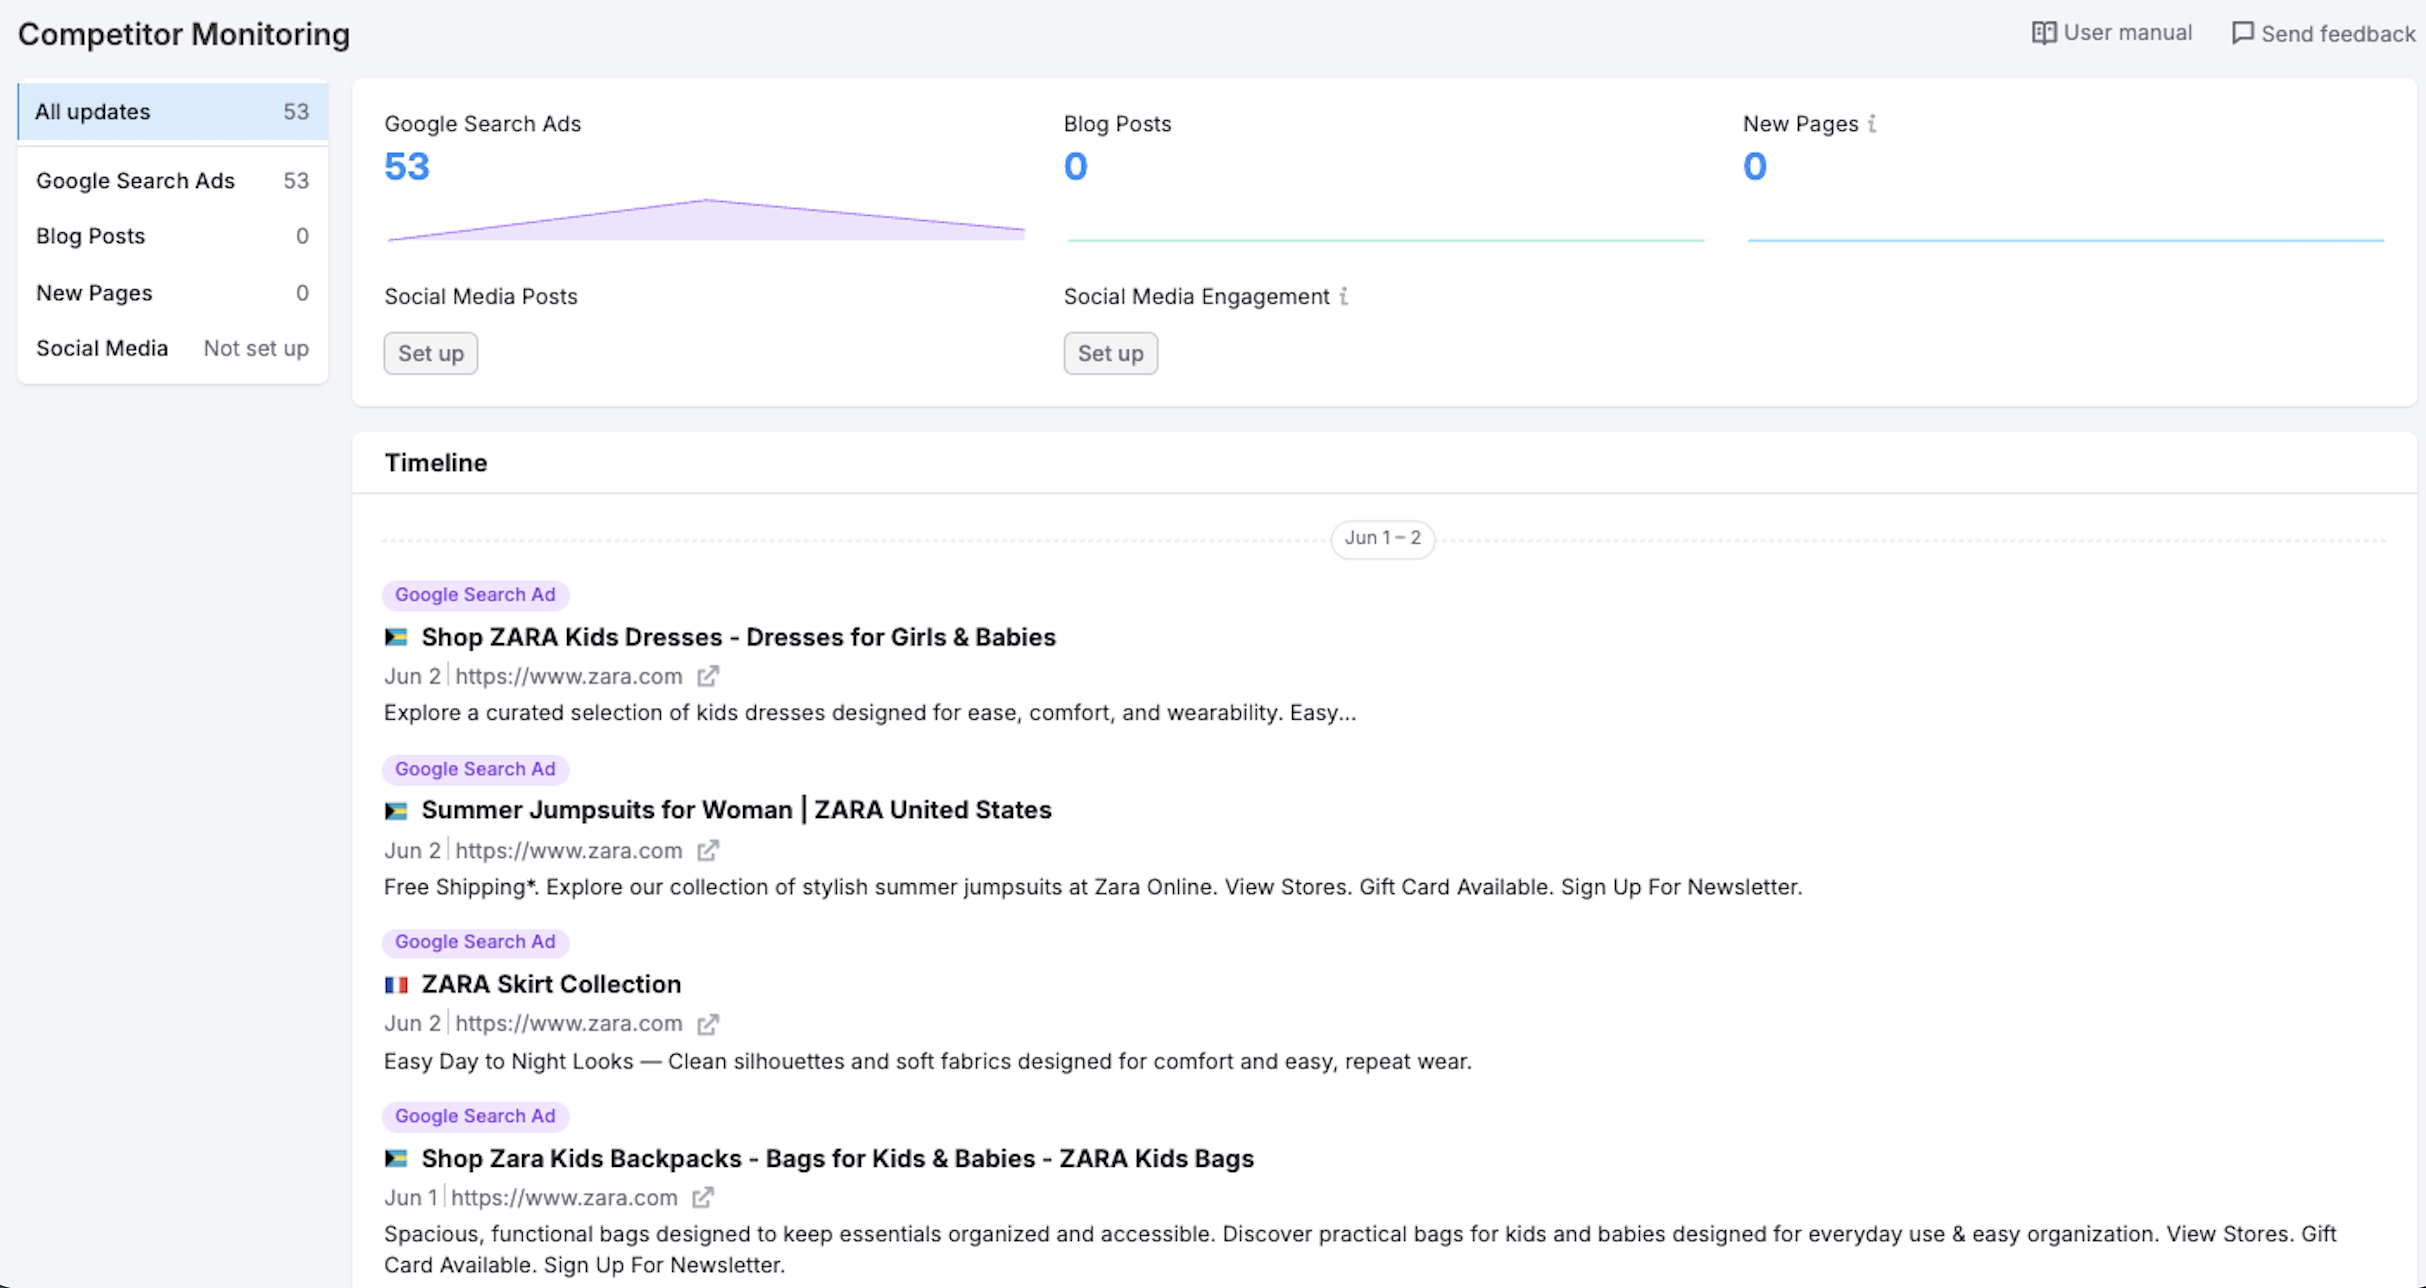Click description starting 'Explore a curated selection'
Image resolution: width=2426 pixels, height=1288 pixels.
point(870,713)
